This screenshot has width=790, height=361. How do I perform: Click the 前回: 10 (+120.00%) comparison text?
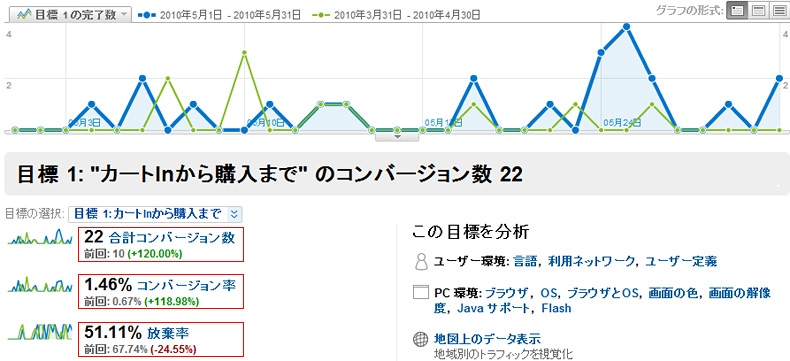pos(133,254)
